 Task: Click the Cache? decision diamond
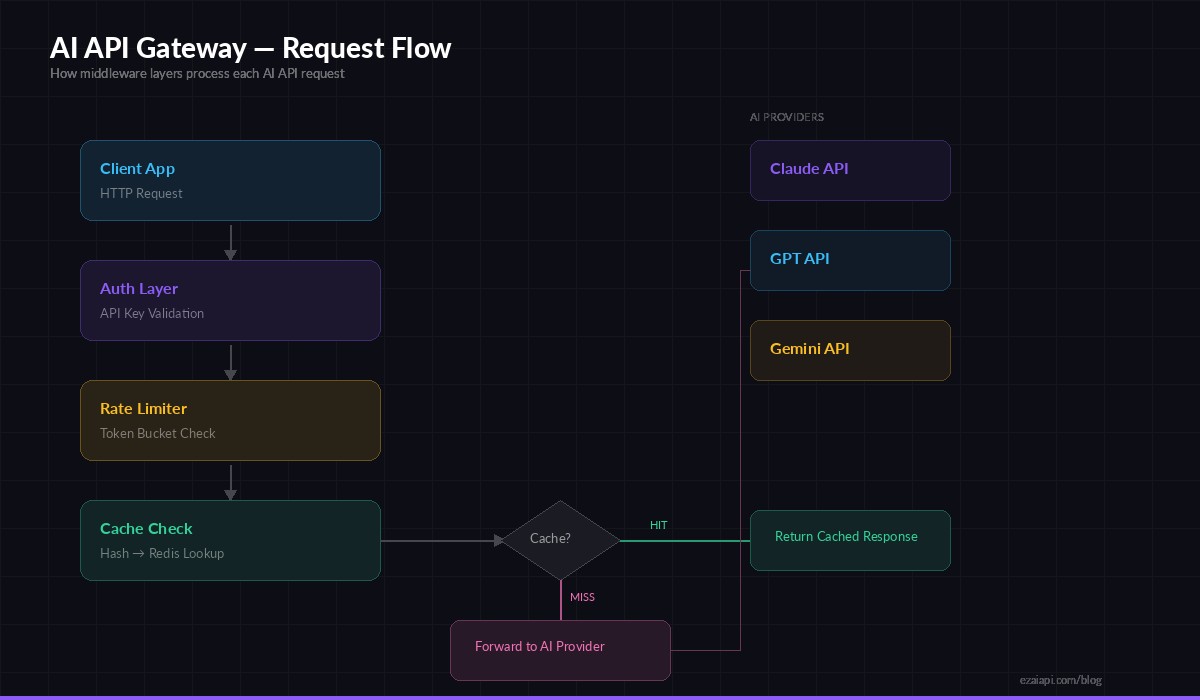(560, 539)
